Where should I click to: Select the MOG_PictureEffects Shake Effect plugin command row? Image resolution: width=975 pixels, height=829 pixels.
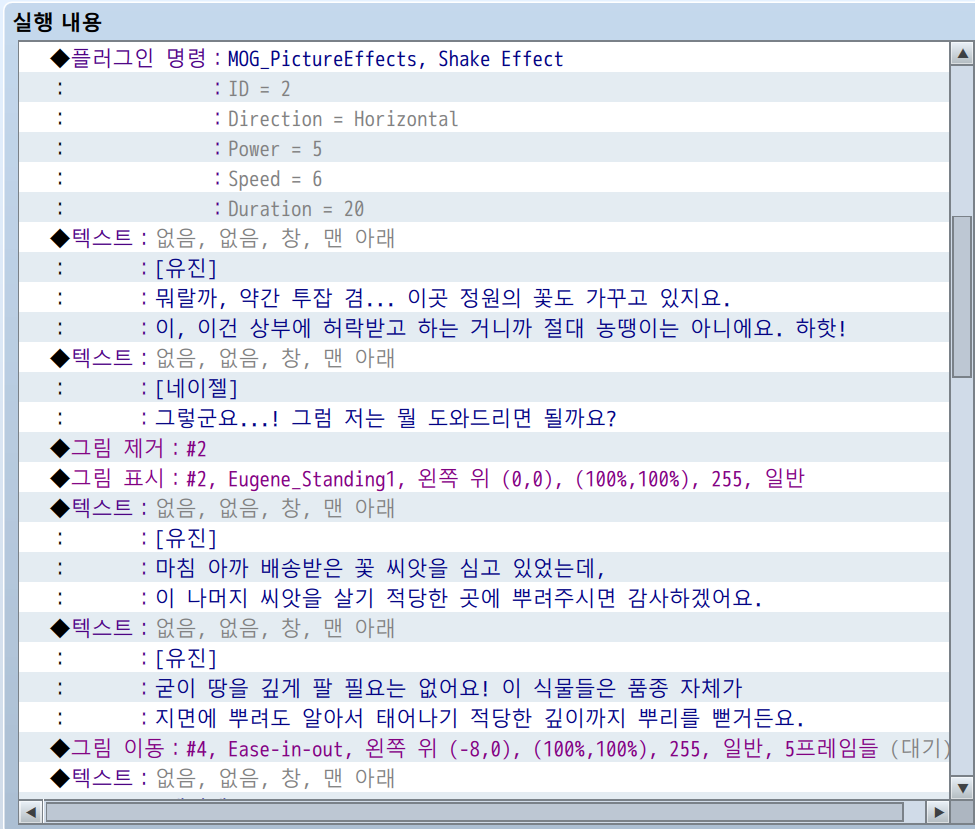[484, 58]
